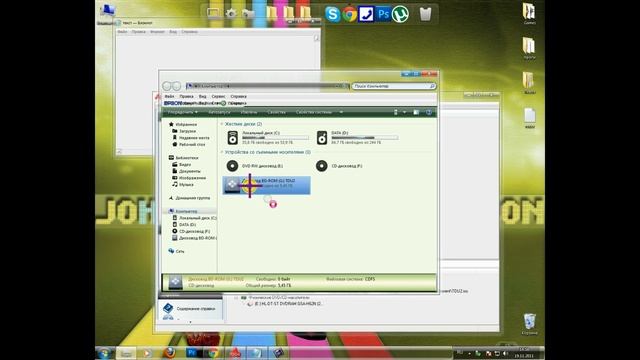Select the CD drive (F:) icon

click(322, 166)
